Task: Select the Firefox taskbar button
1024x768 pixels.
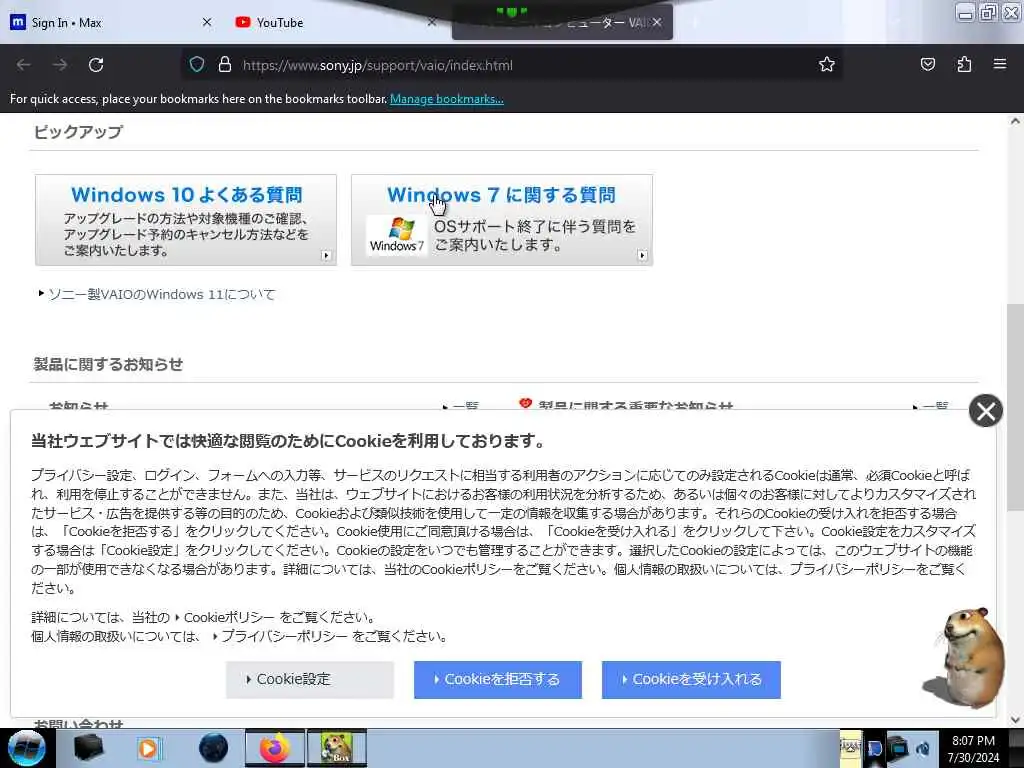Action: coord(275,748)
